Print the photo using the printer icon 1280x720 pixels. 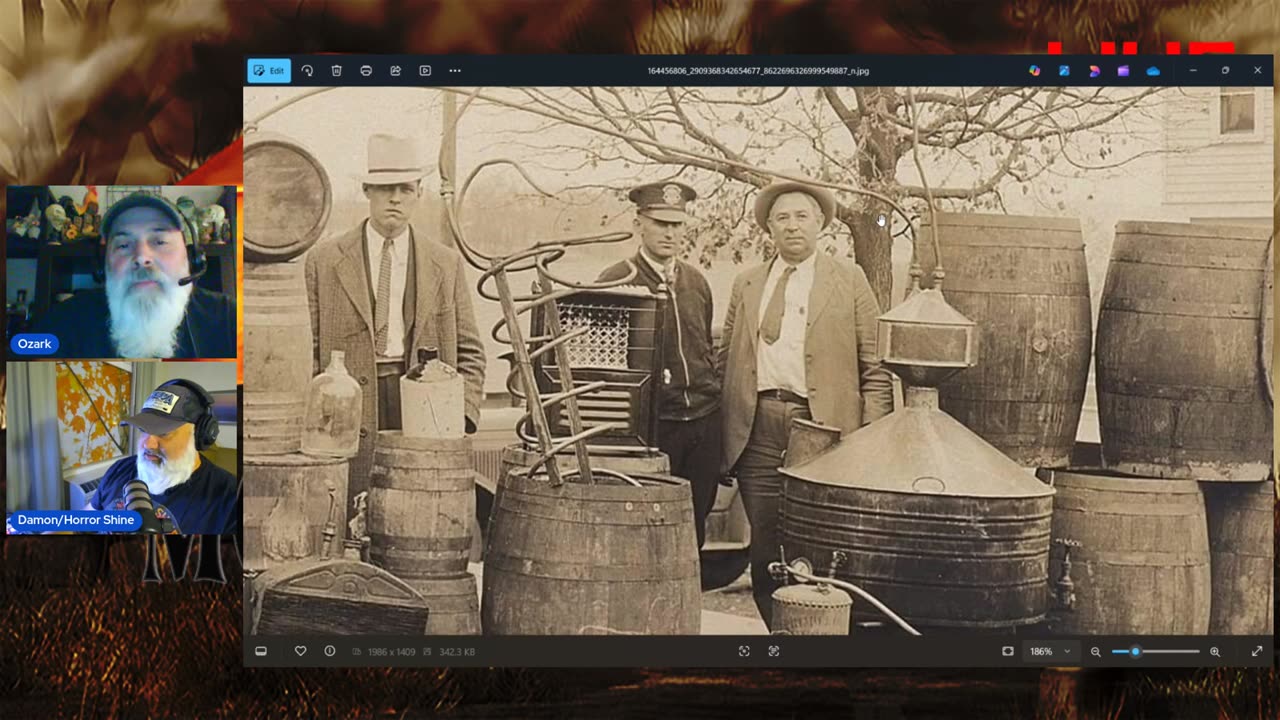[366, 71]
